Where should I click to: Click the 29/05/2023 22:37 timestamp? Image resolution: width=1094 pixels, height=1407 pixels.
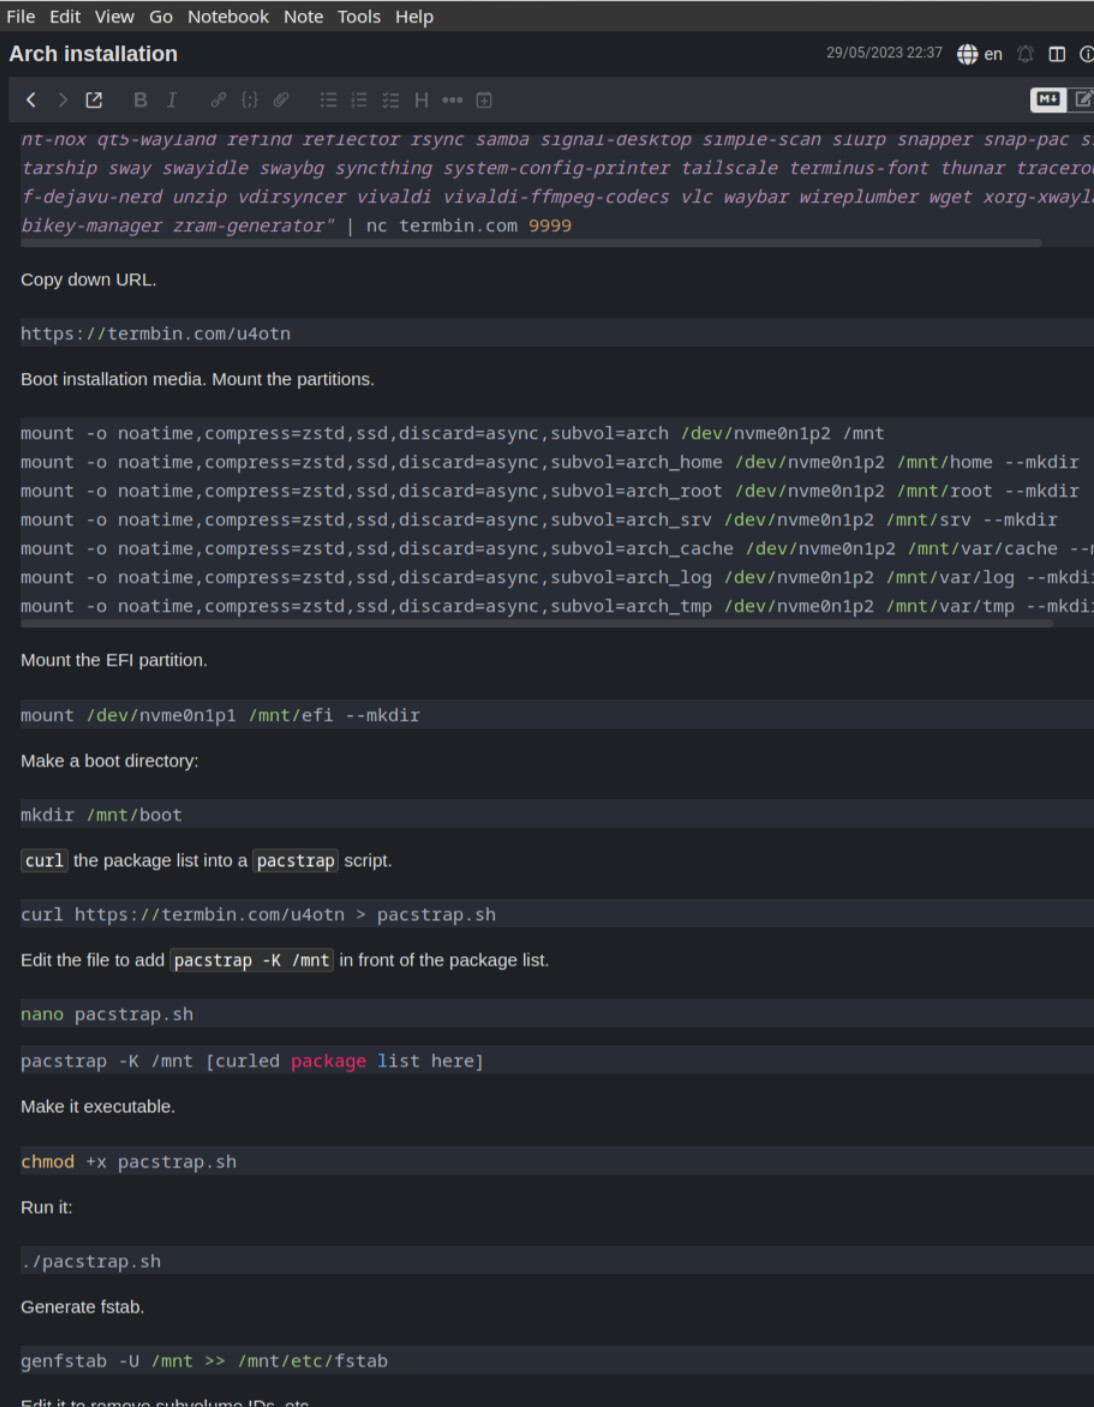click(x=884, y=53)
